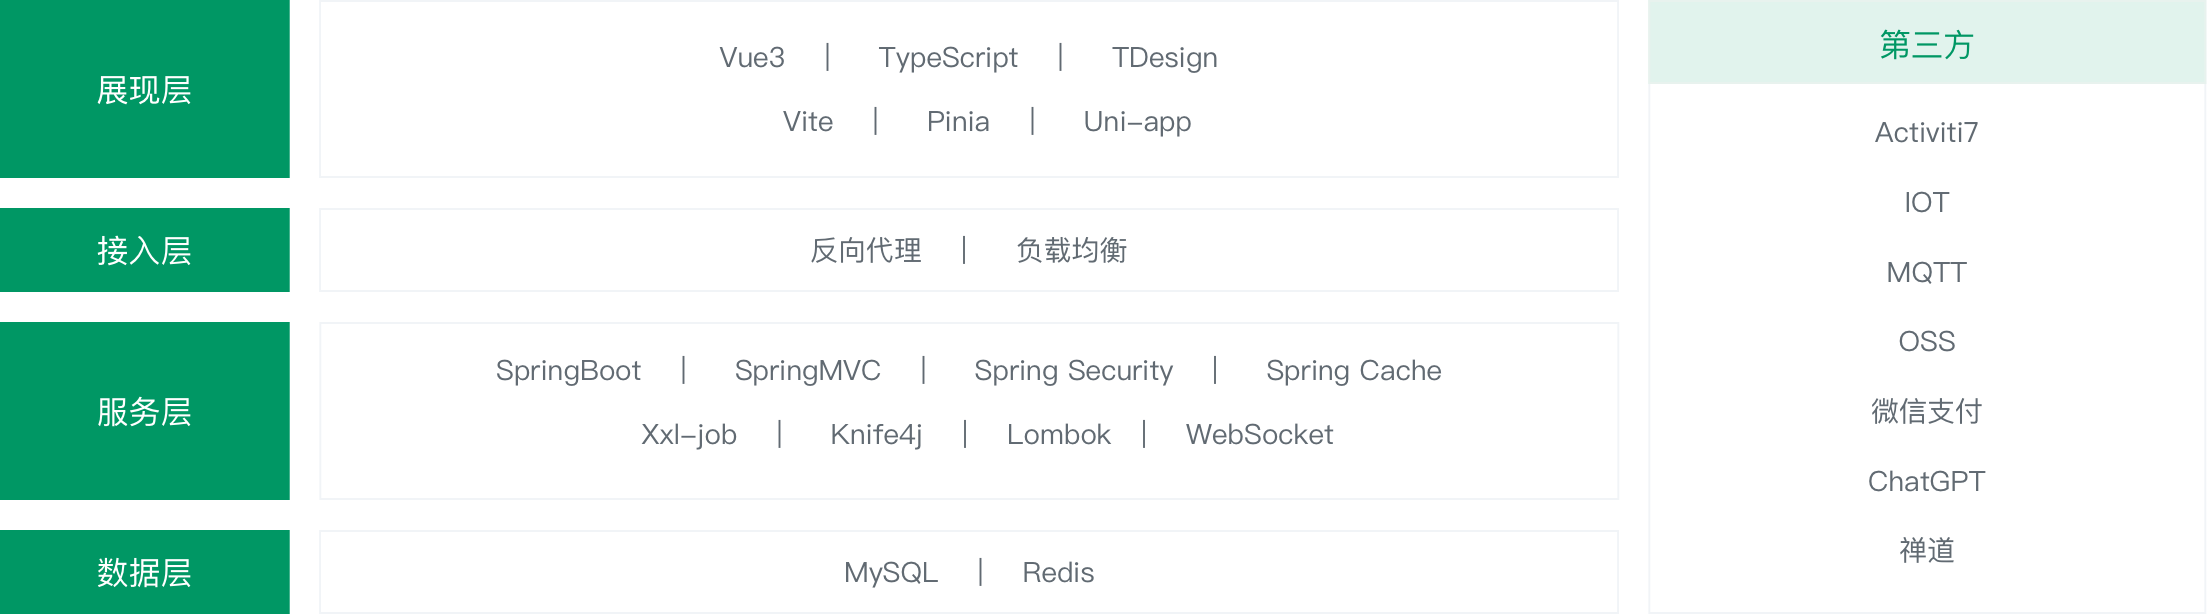
Task: Click the 服务层 green block
Action: tap(144, 411)
